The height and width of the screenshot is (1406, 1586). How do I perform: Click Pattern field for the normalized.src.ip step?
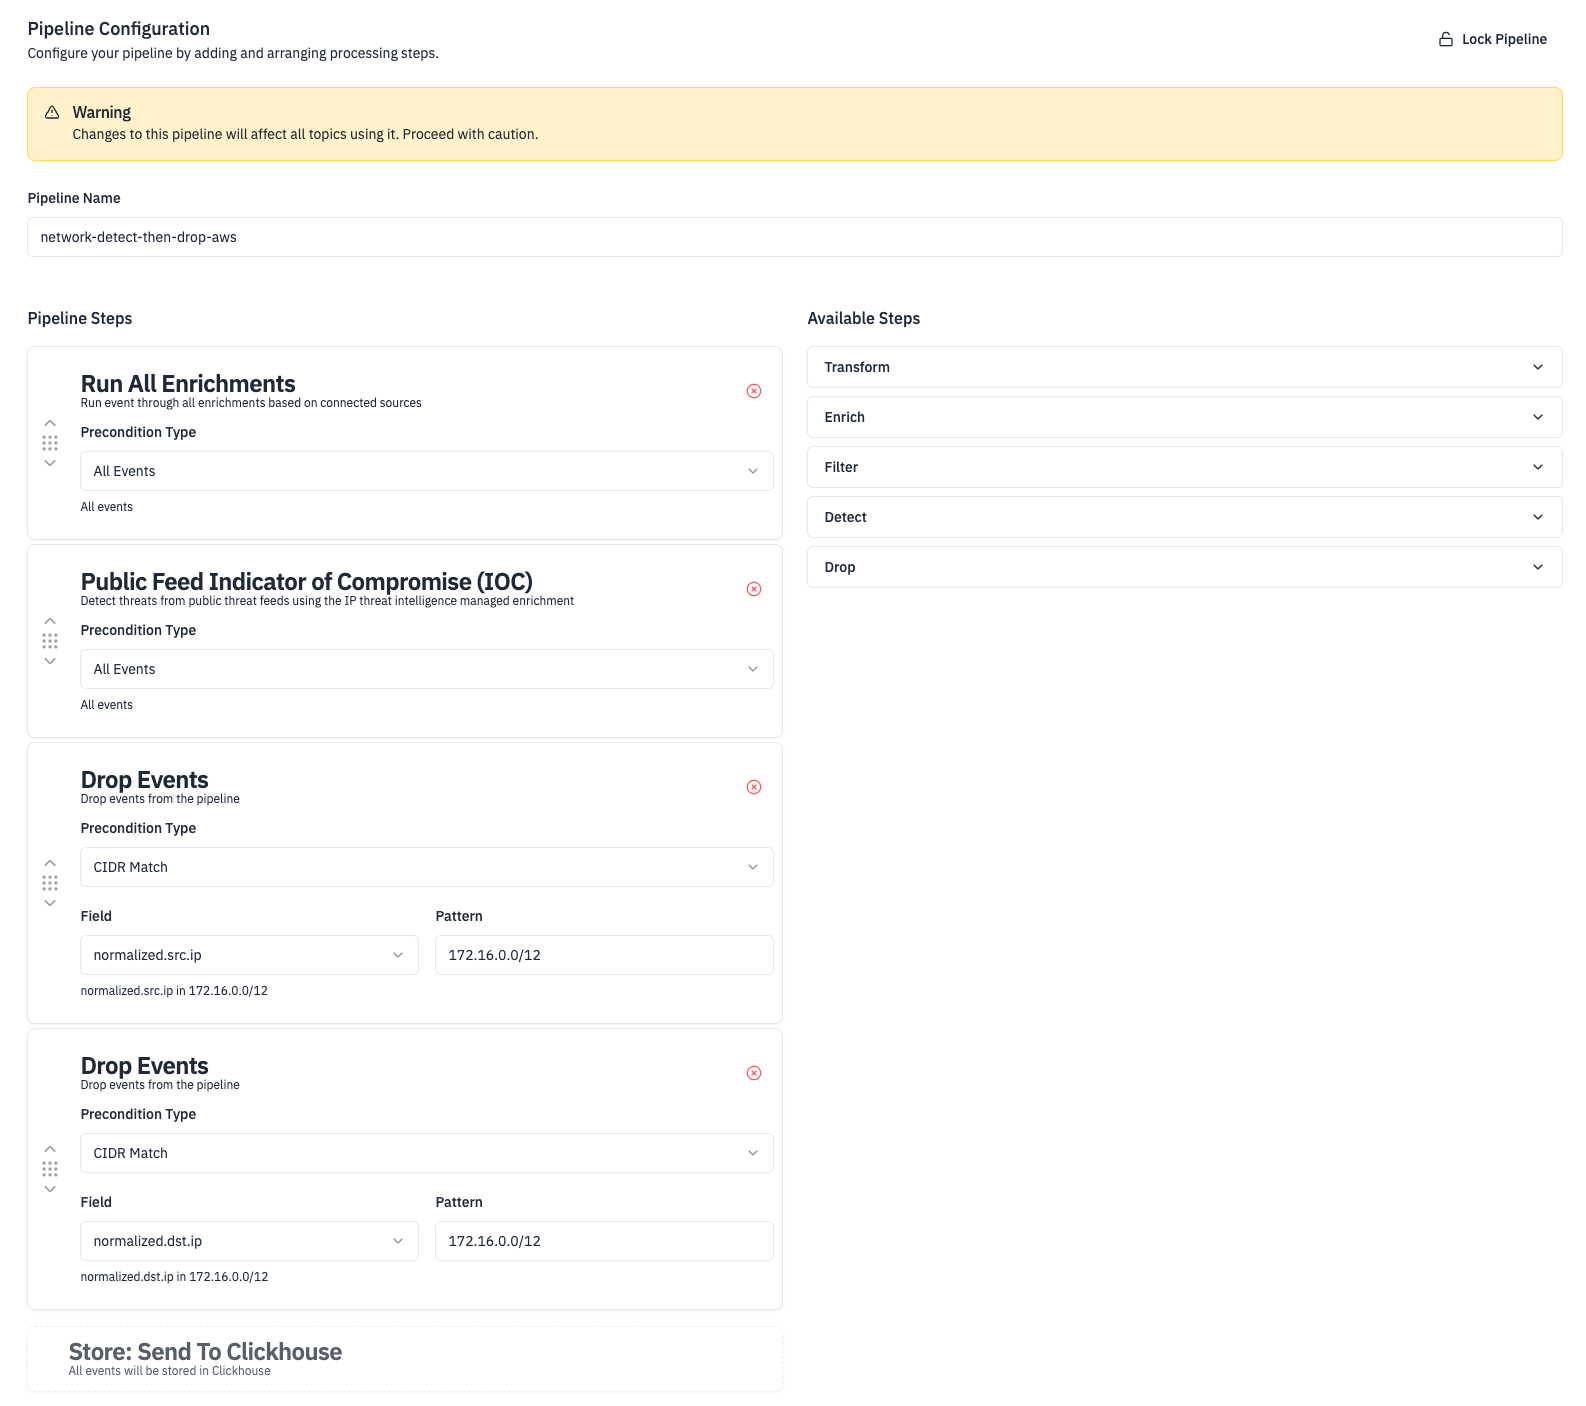[604, 955]
